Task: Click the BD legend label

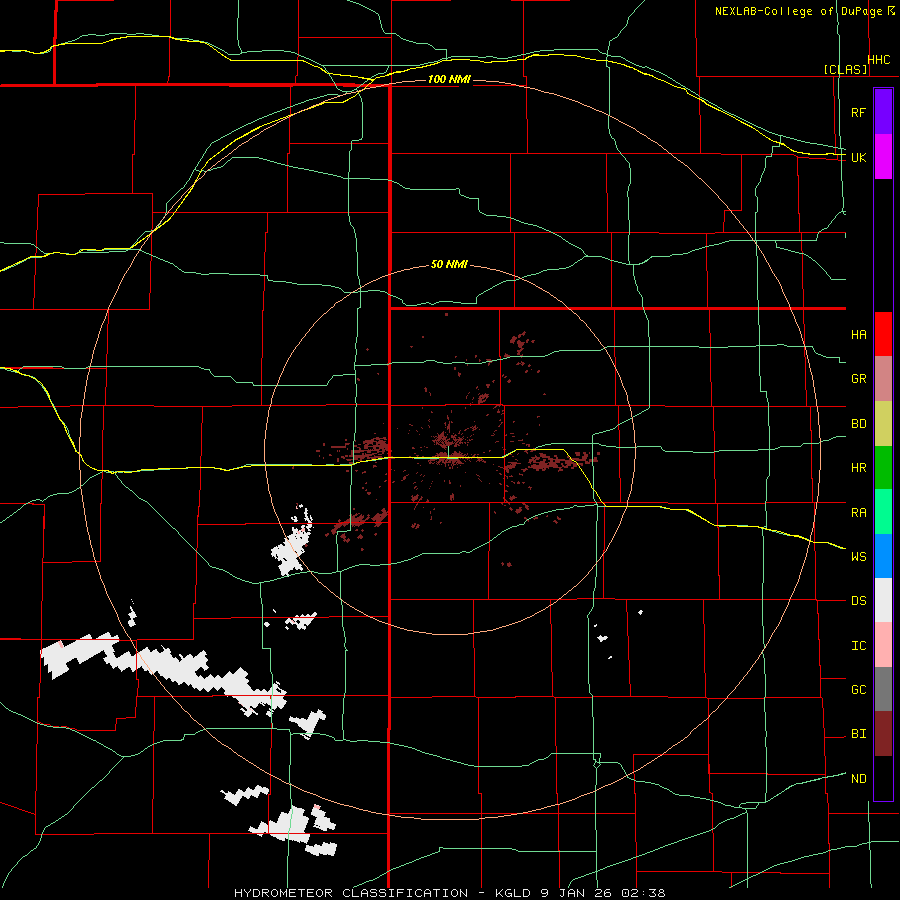Action: (858, 424)
